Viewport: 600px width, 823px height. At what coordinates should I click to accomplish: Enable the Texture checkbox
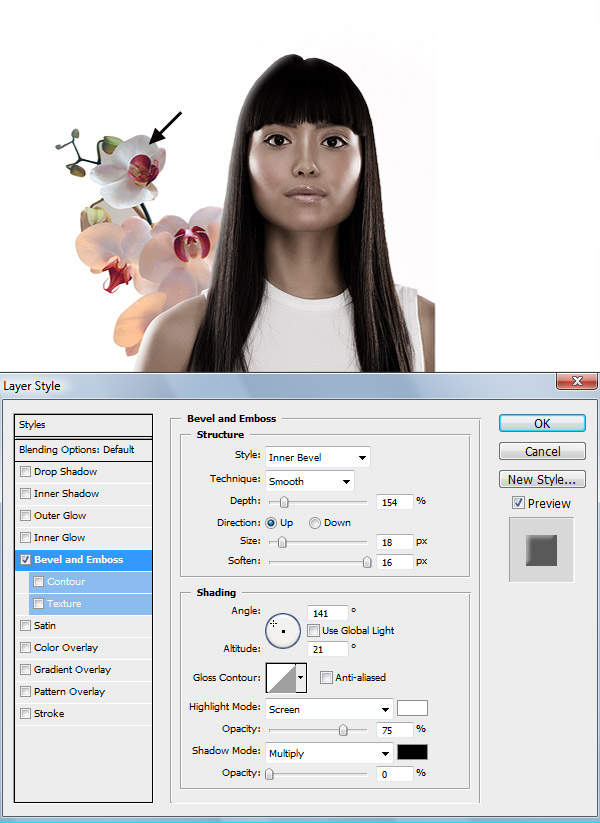tap(38, 604)
